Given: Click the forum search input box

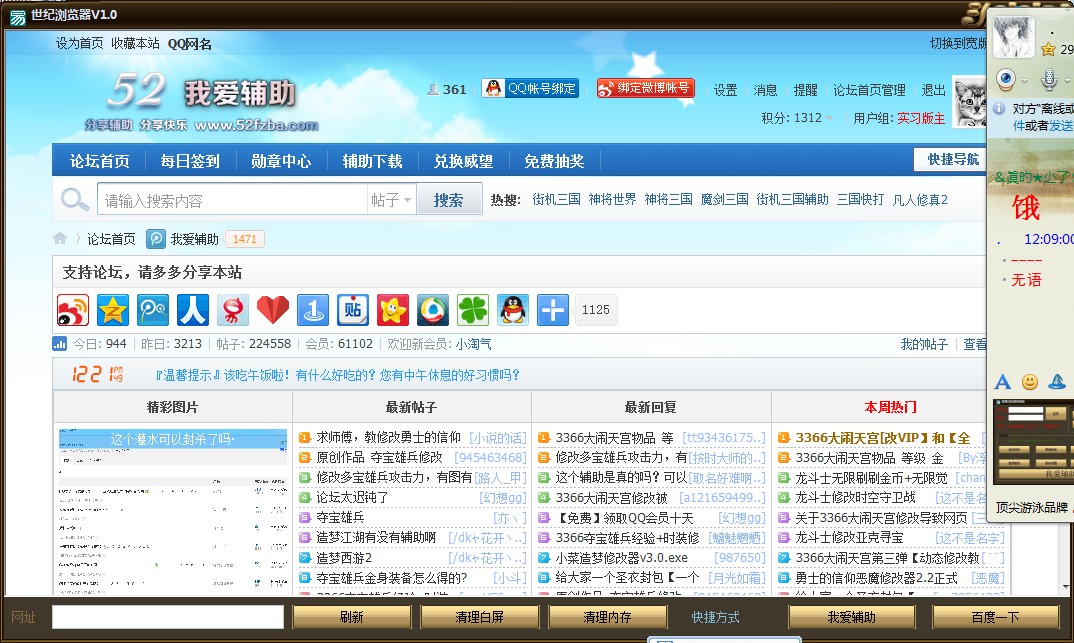Looking at the screenshot, I should coord(232,200).
